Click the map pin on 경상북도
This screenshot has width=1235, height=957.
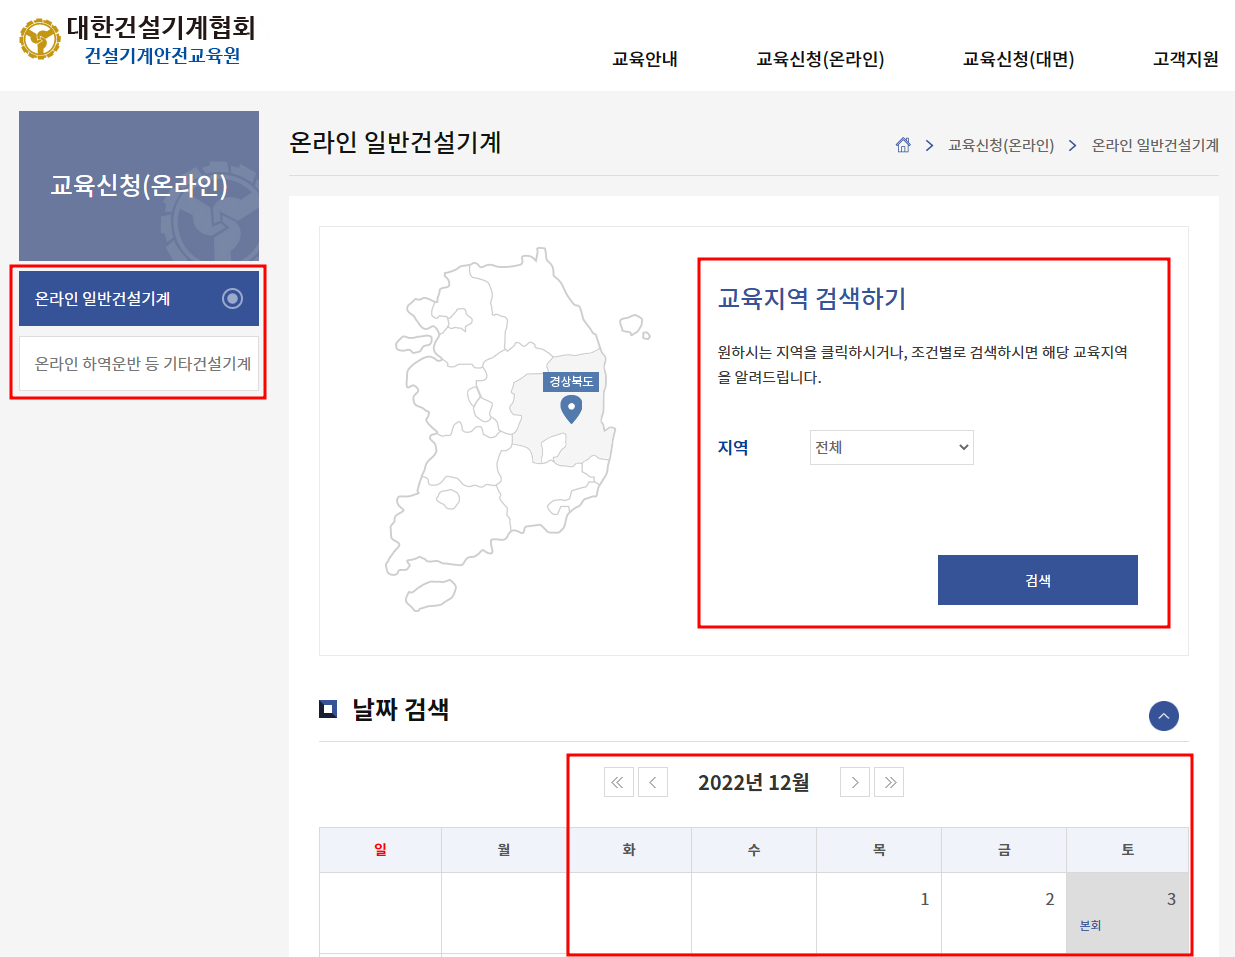click(571, 410)
